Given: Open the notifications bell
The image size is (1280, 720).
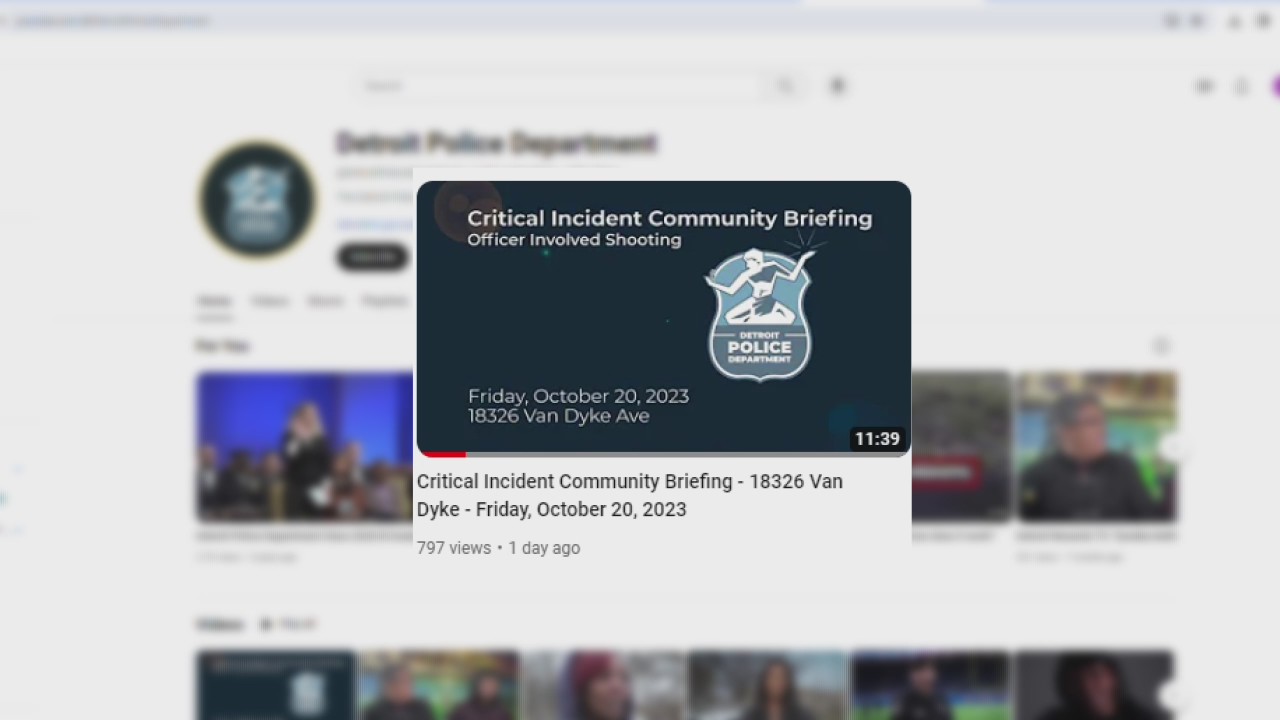Looking at the screenshot, I should pos(1242,87).
